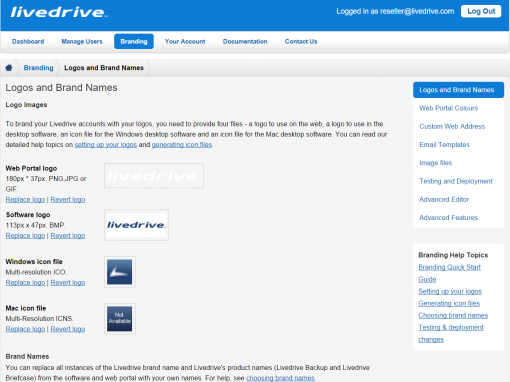
Task: Open the Contact Us page
Action: click(301, 42)
